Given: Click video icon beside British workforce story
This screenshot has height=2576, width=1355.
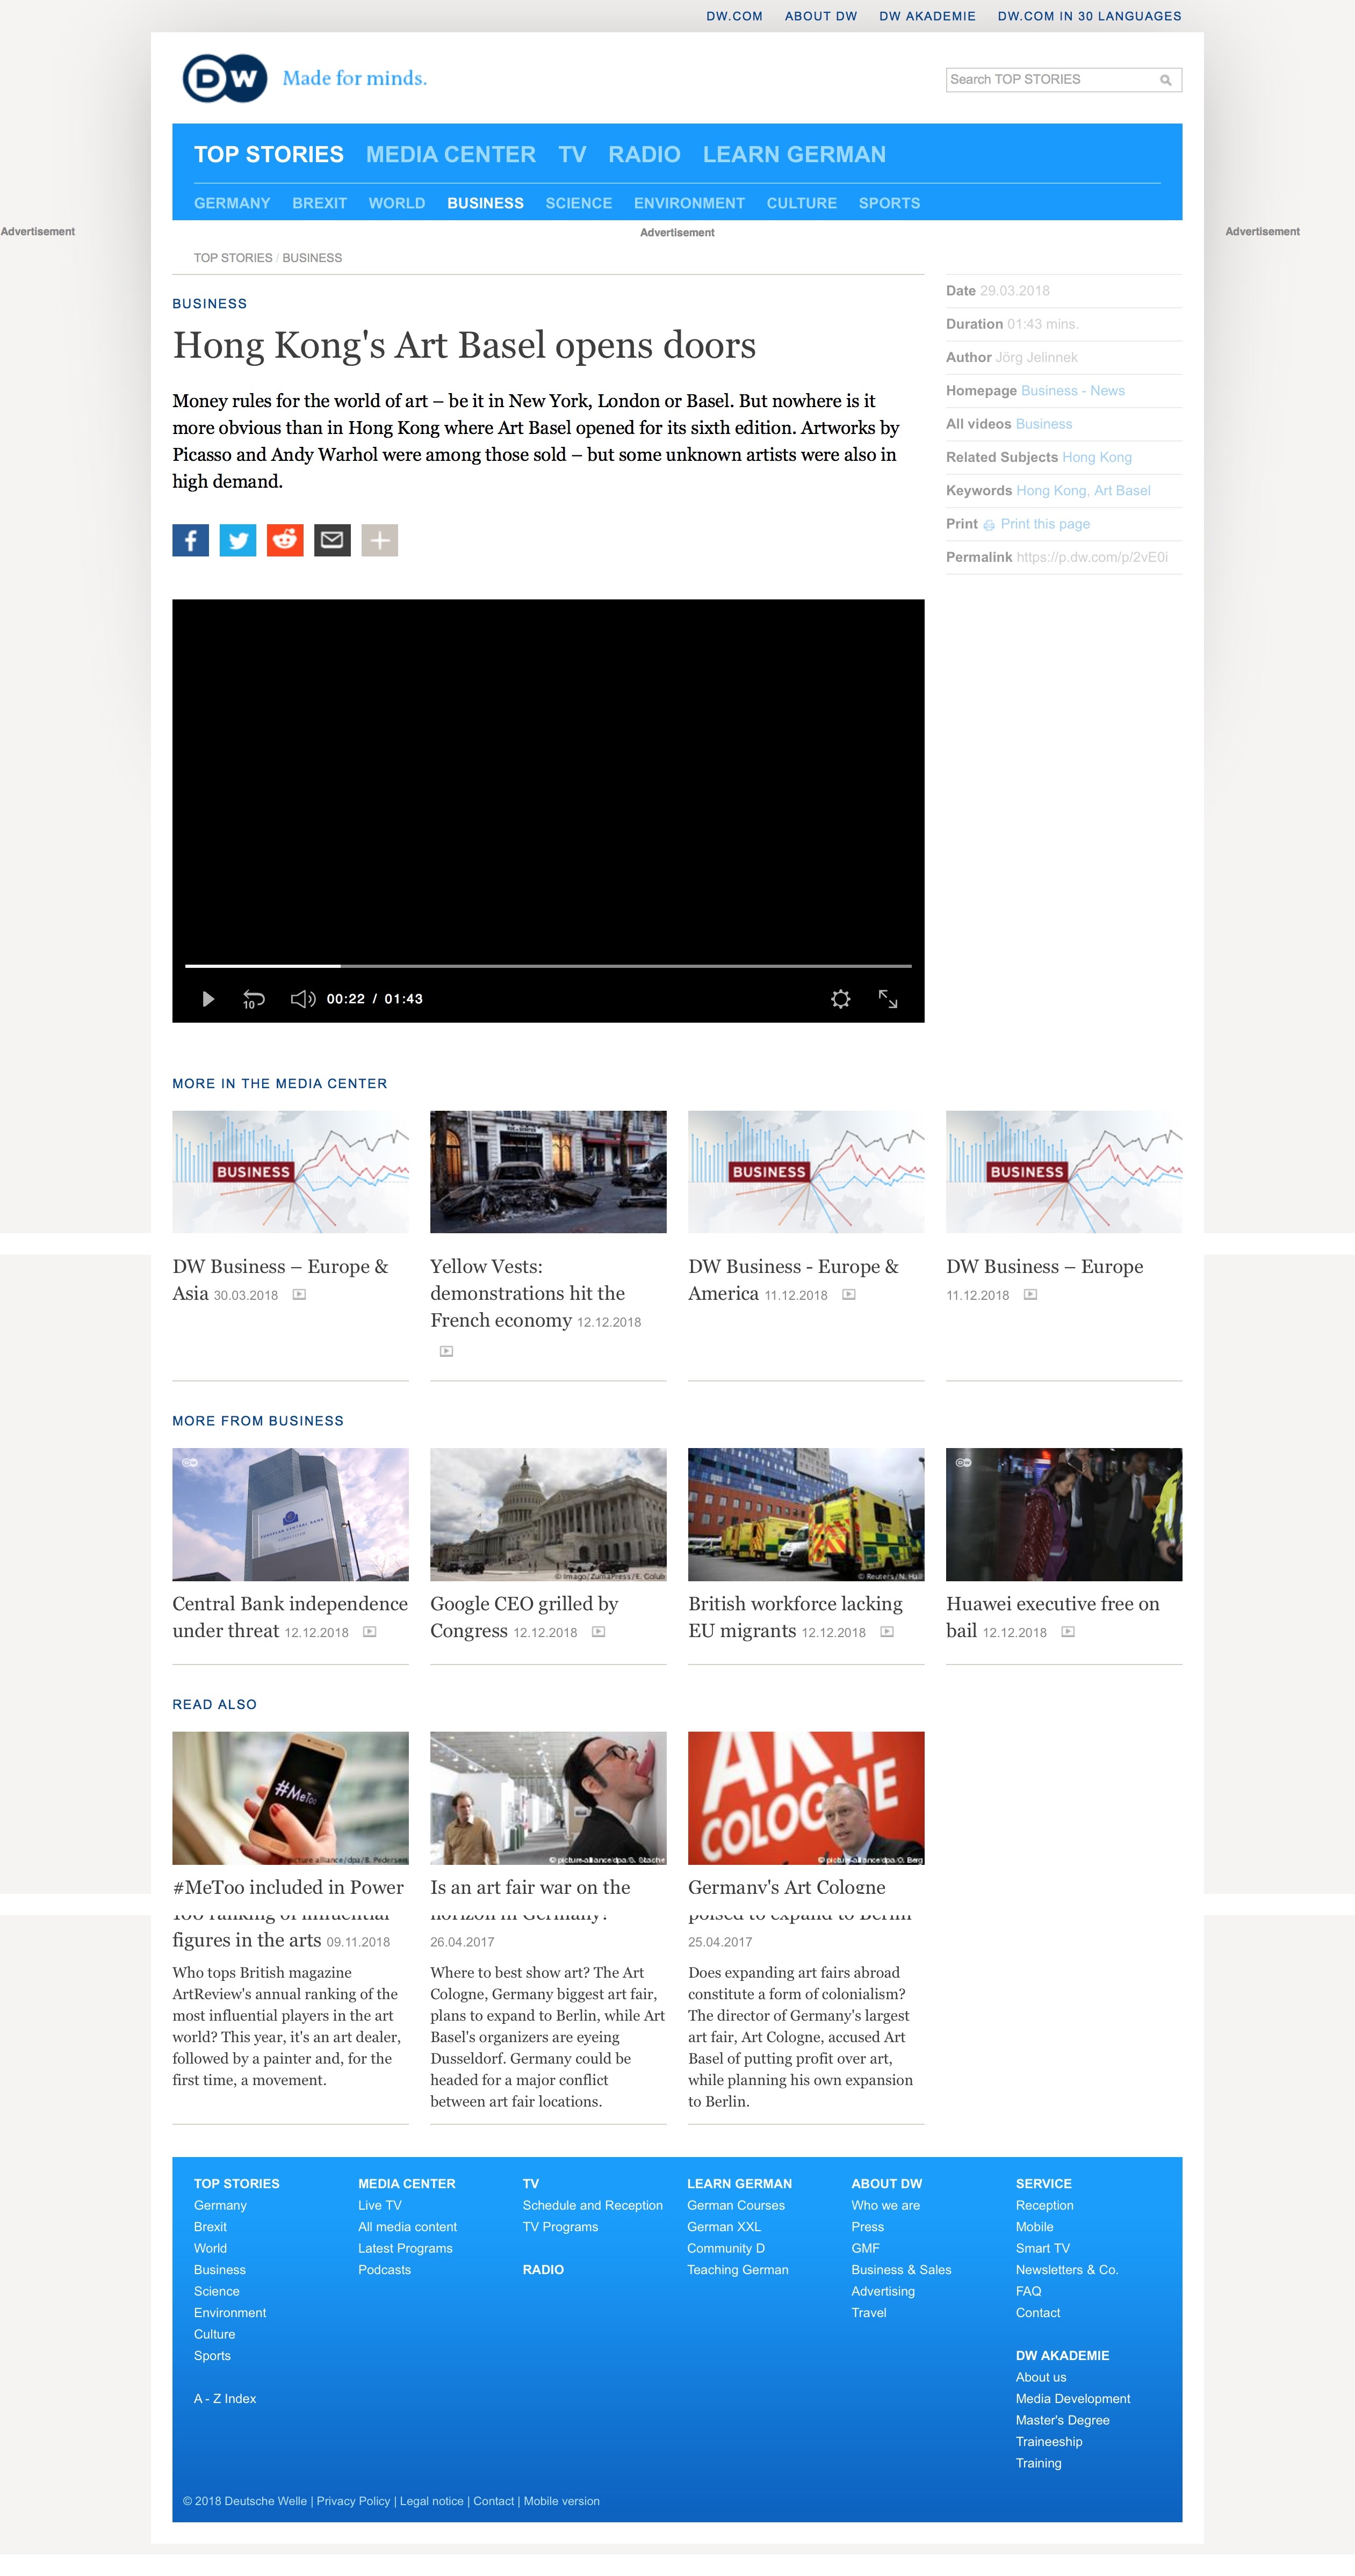Looking at the screenshot, I should point(887,1632).
